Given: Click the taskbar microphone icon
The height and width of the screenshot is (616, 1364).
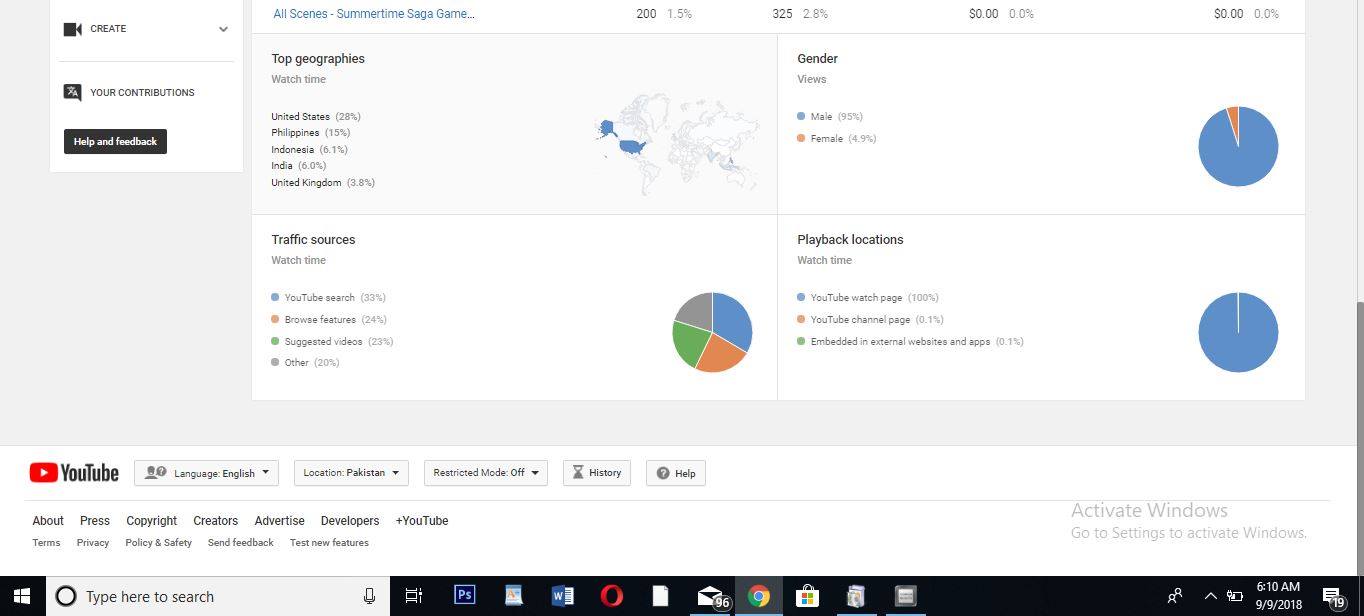Looking at the screenshot, I should pyautogui.click(x=369, y=596).
